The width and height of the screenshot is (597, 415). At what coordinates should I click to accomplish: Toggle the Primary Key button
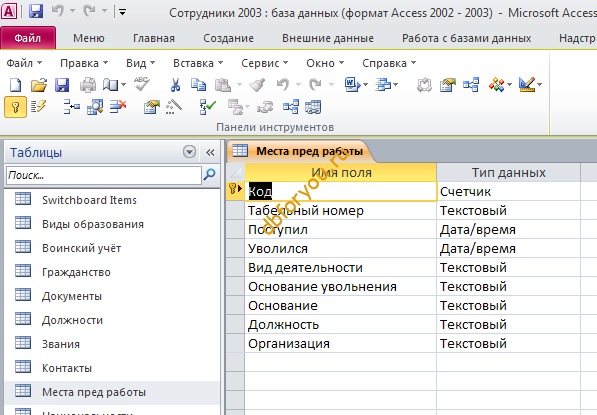15,107
